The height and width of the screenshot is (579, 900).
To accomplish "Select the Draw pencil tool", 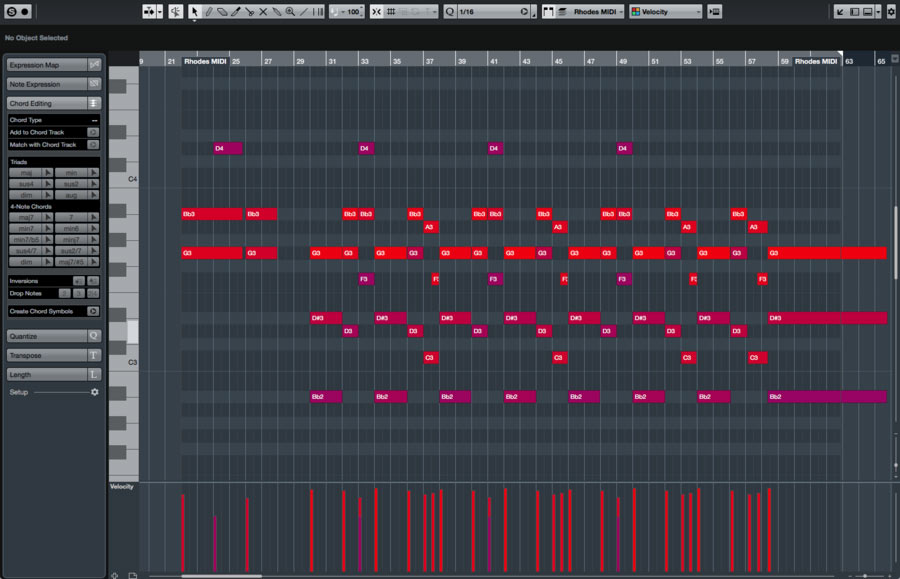I will 208,11.
